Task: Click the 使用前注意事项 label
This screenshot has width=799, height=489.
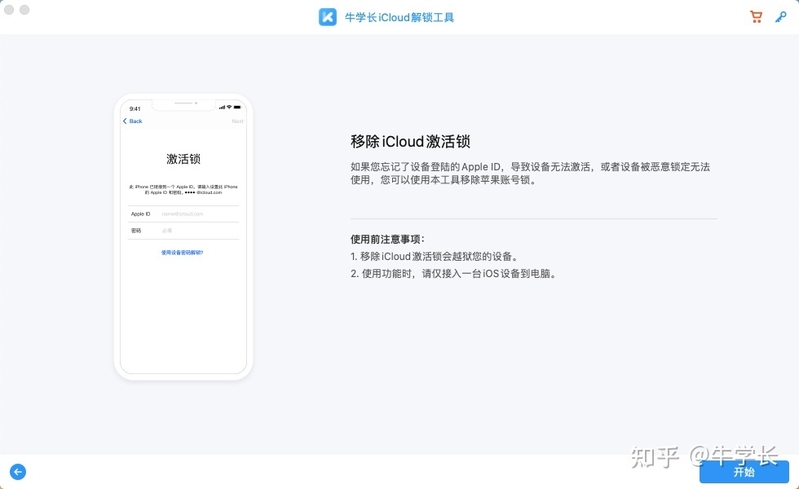Action: coord(387,239)
